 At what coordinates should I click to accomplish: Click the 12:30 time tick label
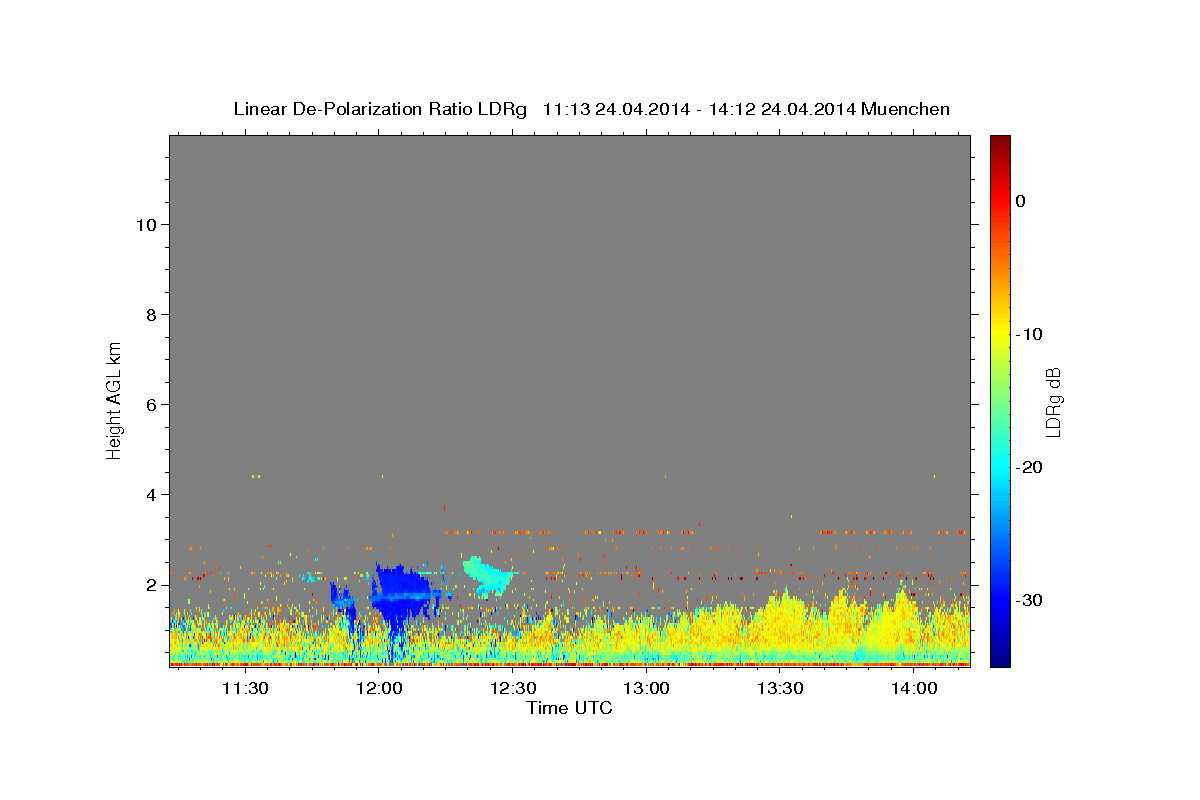pyautogui.click(x=512, y=688)
